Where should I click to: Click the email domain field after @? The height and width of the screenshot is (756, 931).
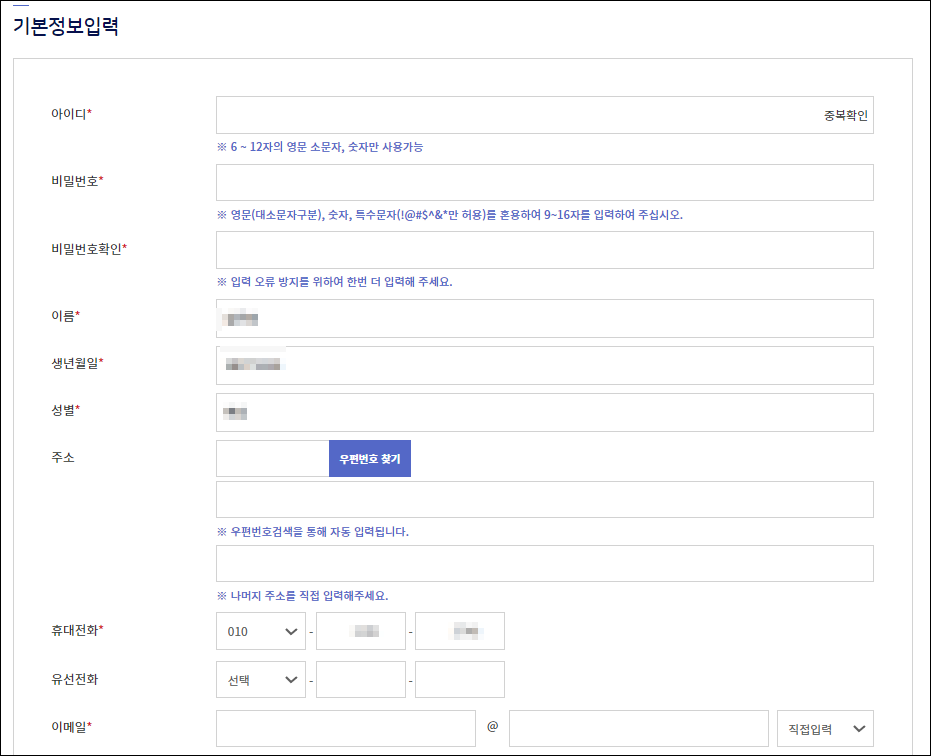pyautogui.click(x=637, y=728)
